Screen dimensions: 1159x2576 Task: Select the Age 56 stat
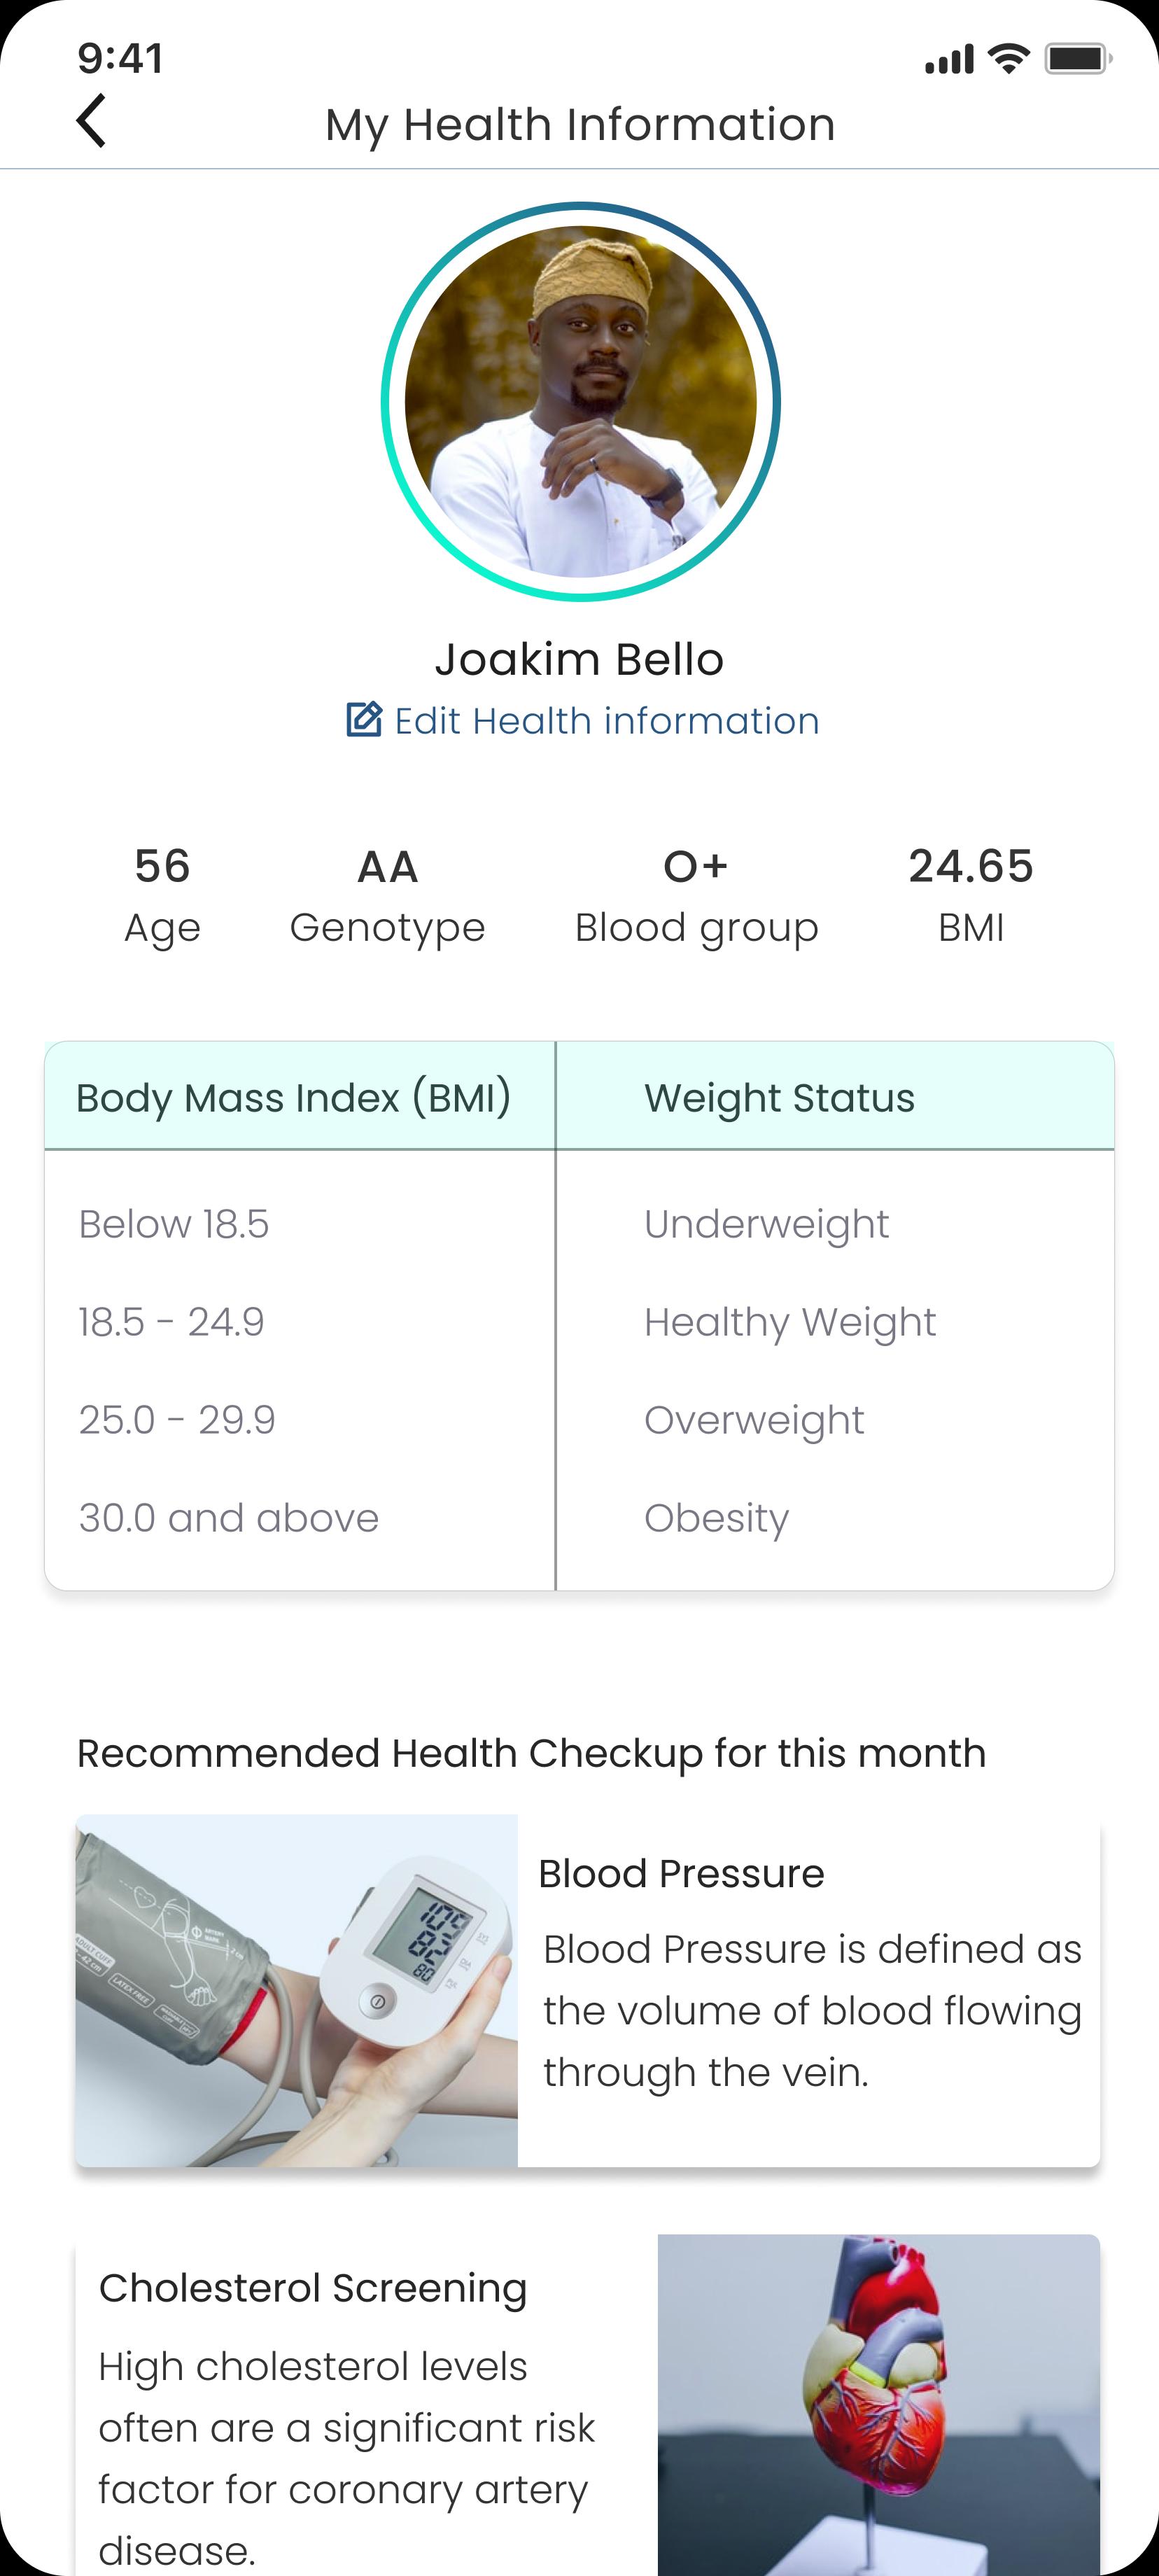[162, 896]
